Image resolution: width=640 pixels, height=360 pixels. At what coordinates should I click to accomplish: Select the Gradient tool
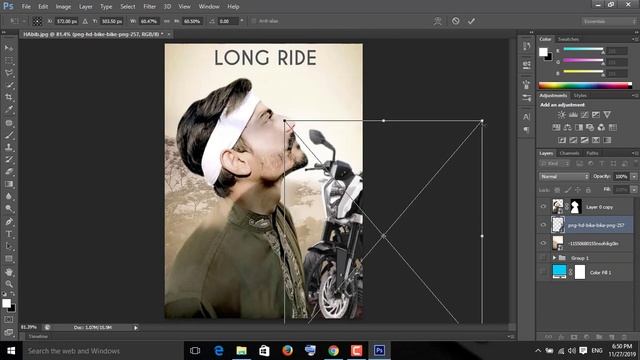(x=9, y=184)
